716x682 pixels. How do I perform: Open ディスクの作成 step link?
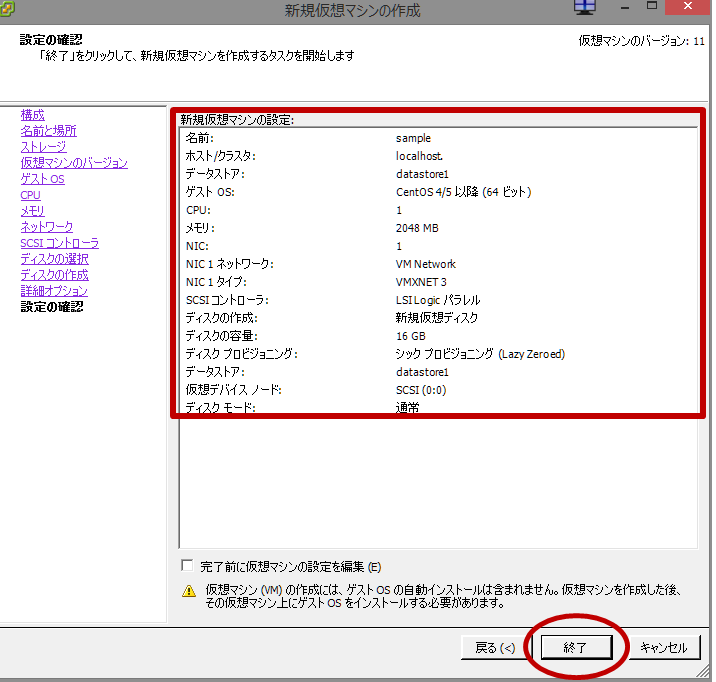tap(54, 275)
